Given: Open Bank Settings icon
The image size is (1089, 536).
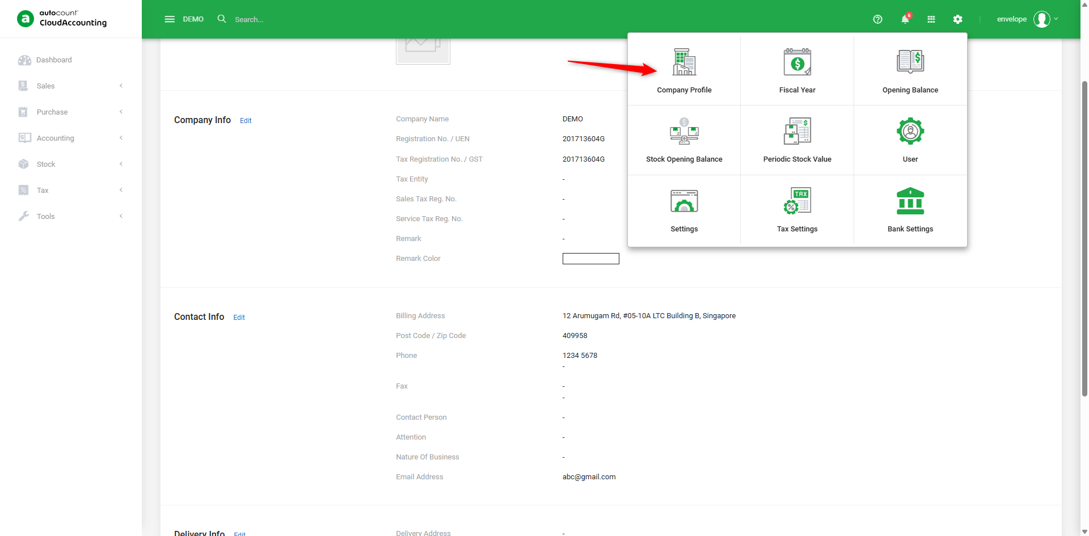Looking at the screenshot, I should point(911,201).
